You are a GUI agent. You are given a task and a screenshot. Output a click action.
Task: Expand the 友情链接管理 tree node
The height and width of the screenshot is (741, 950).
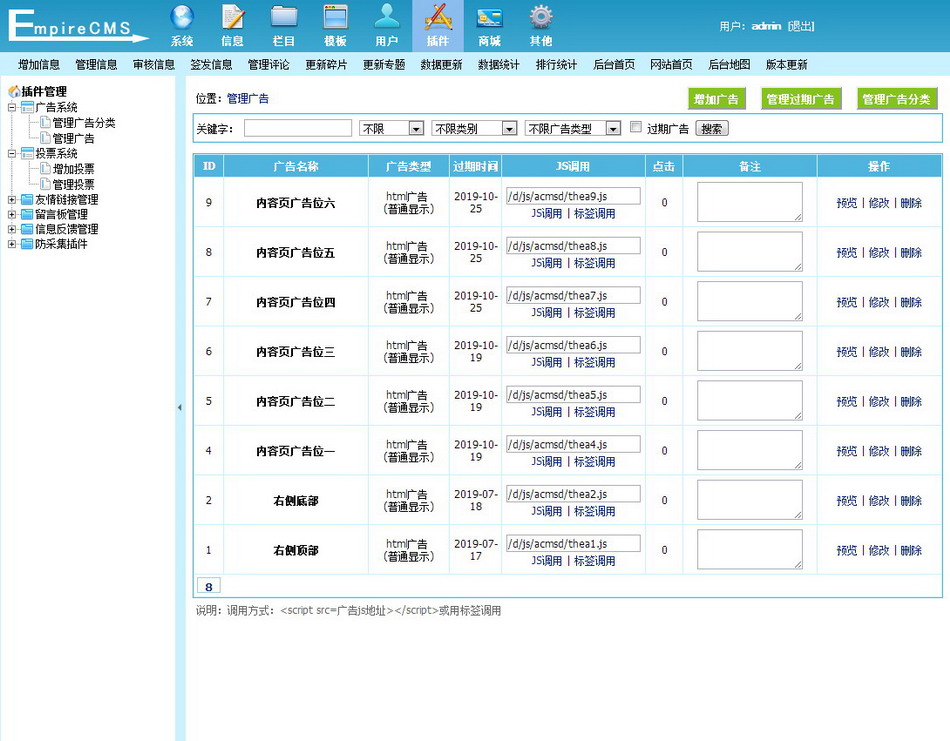(12, 199)
